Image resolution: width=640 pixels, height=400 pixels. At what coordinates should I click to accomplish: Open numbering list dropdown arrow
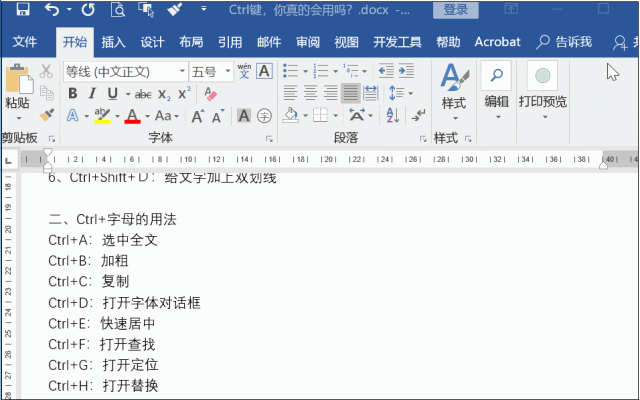tap(335, 71)
